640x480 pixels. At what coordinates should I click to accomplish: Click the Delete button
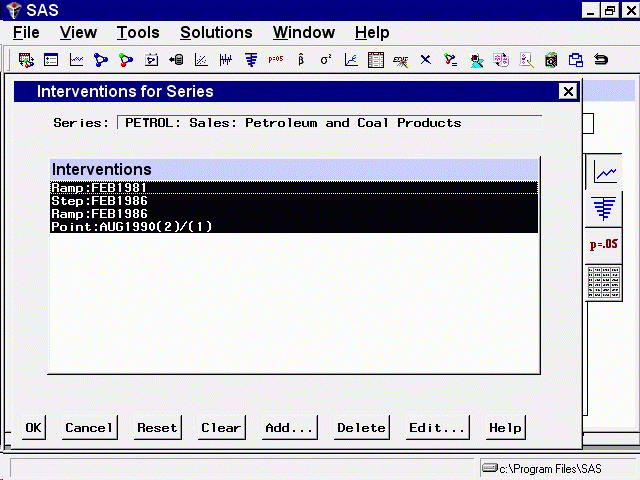coord(362,427)
